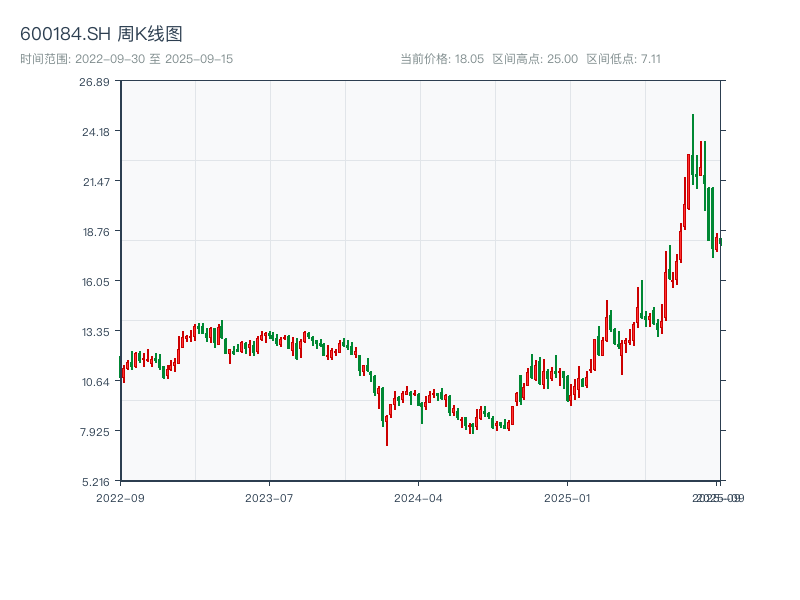Click x-axis label 2024-04

click(418, 498)
